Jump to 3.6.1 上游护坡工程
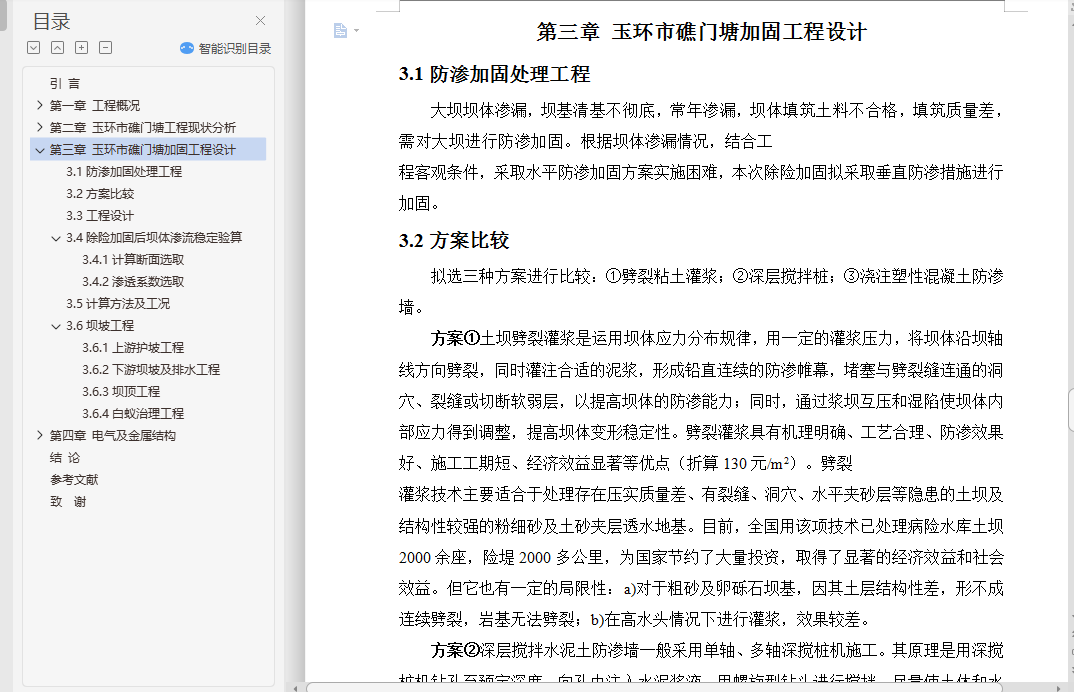The image size is (1074, 692). point(133,347)
